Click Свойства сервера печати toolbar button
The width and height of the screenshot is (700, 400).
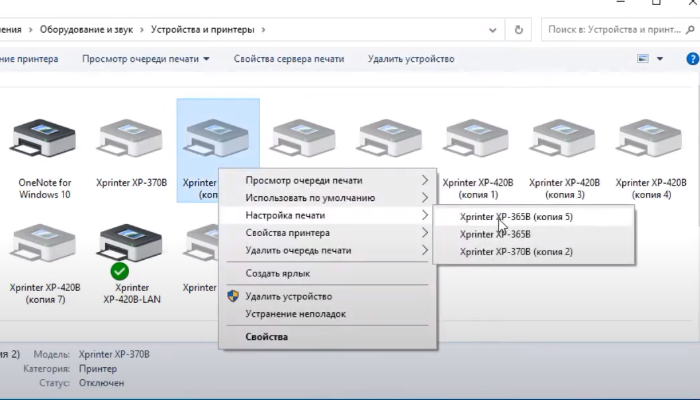289,59
